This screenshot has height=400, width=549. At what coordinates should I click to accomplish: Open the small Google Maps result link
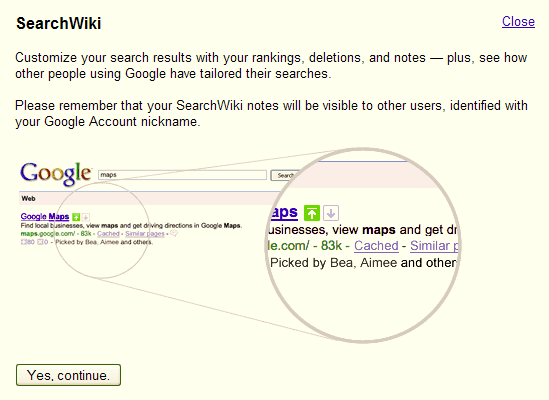(x=45, y=217)
